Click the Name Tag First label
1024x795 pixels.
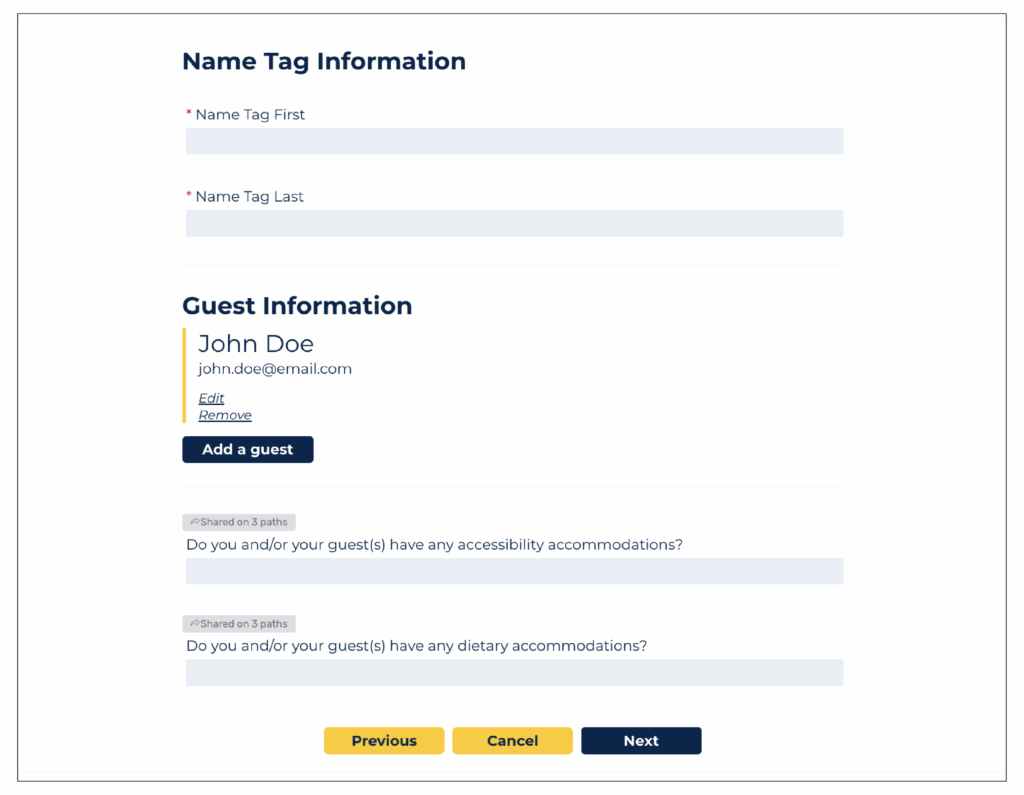coord(250,115)
